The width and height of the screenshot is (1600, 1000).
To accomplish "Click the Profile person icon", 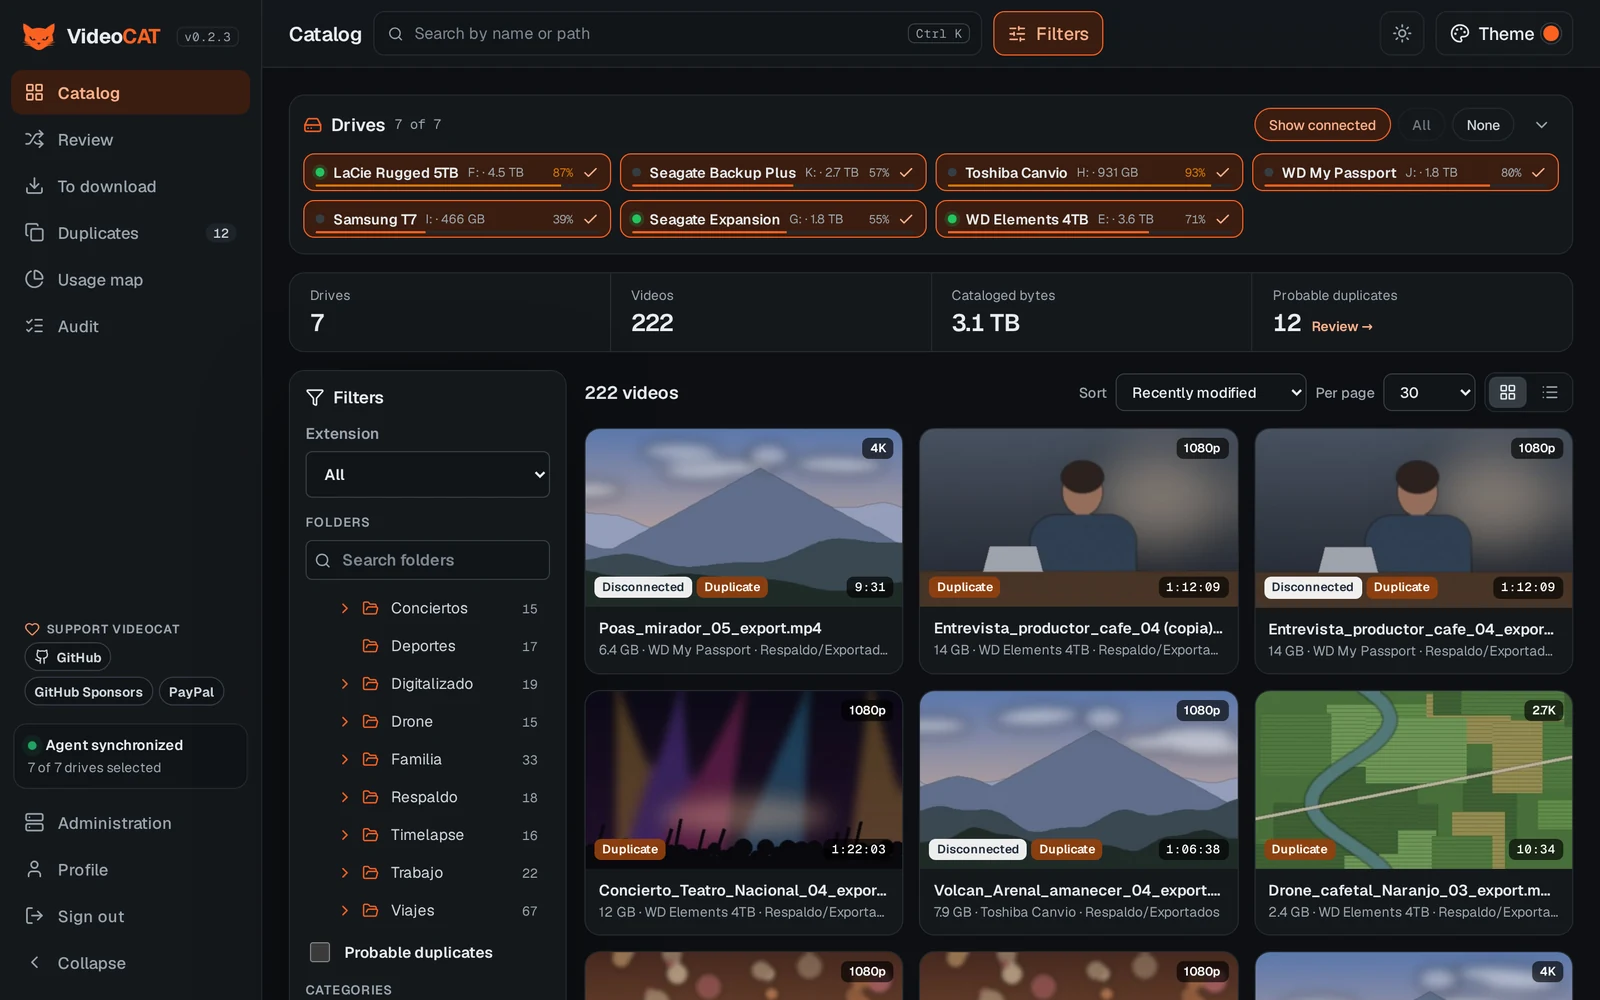I will (35, 870).
